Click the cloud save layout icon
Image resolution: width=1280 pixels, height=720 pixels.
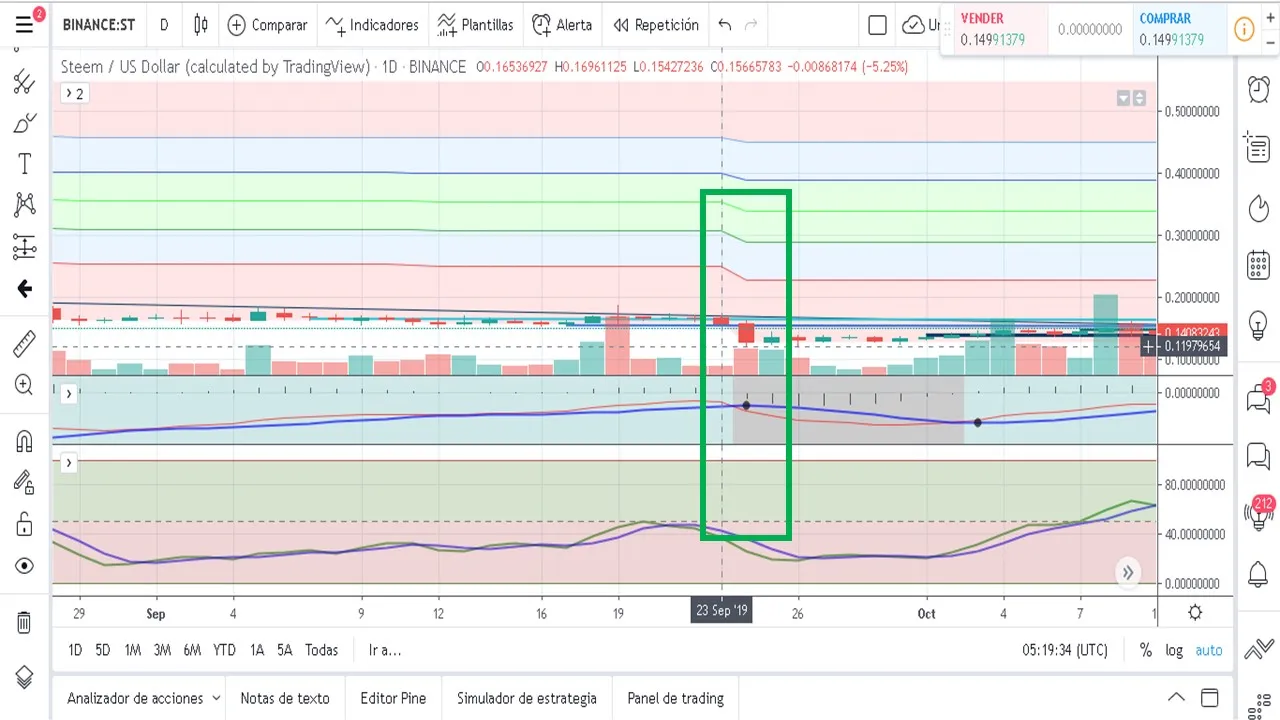pos(913,25)
